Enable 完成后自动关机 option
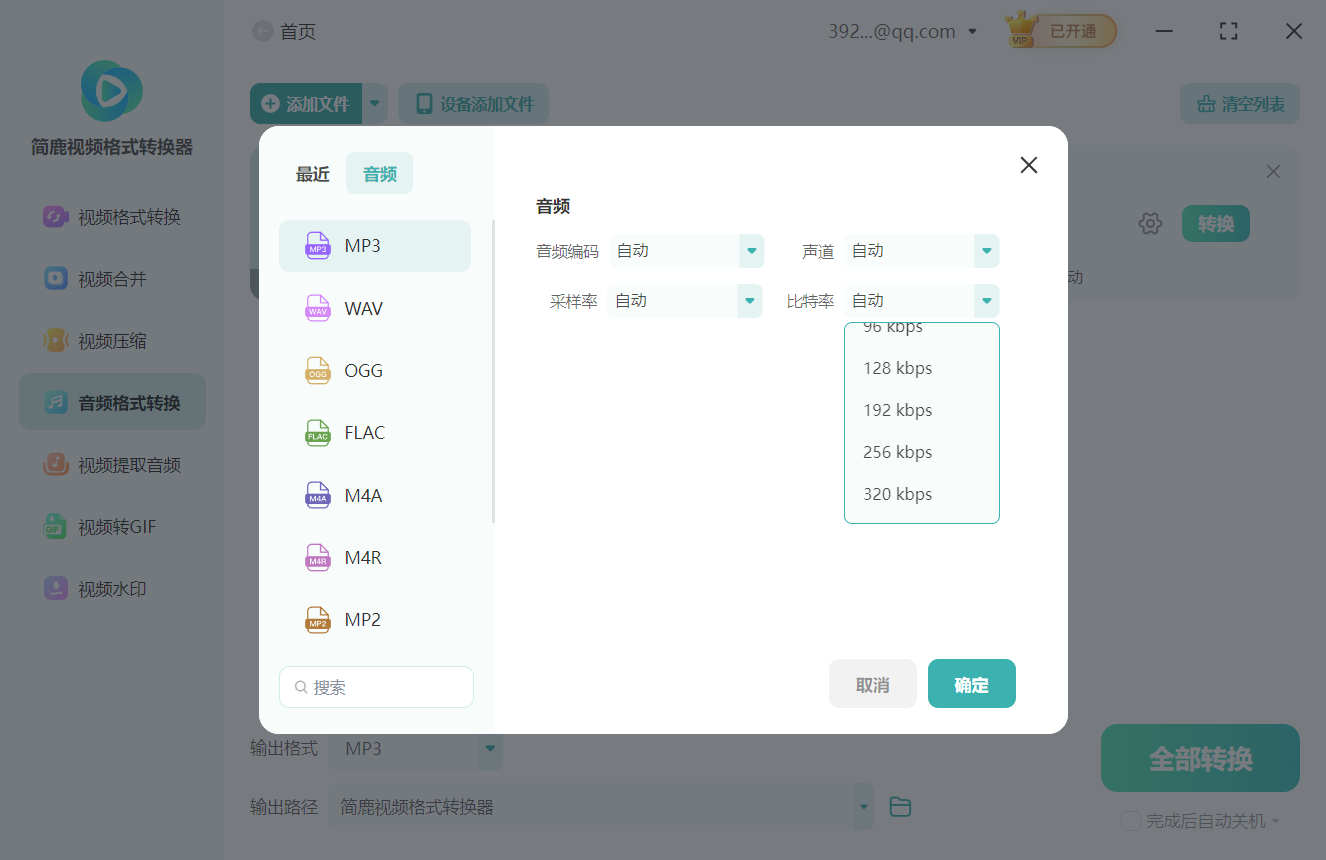Screen dimensions: 1326x860 point(1131,820)
